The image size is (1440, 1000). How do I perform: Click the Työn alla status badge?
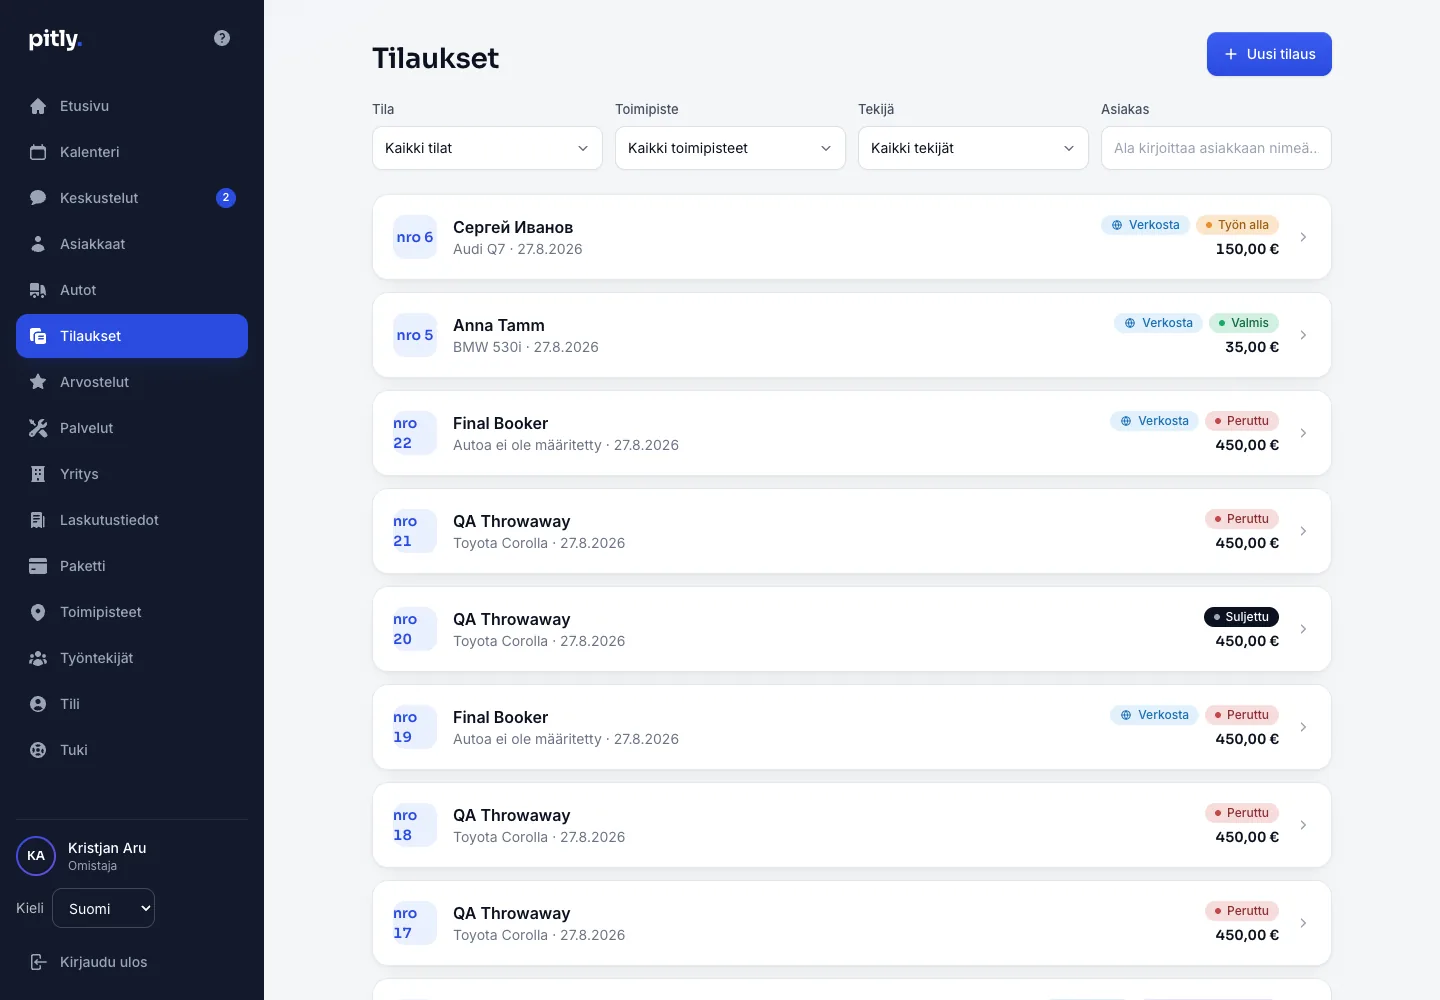(x=1237, y=225)
